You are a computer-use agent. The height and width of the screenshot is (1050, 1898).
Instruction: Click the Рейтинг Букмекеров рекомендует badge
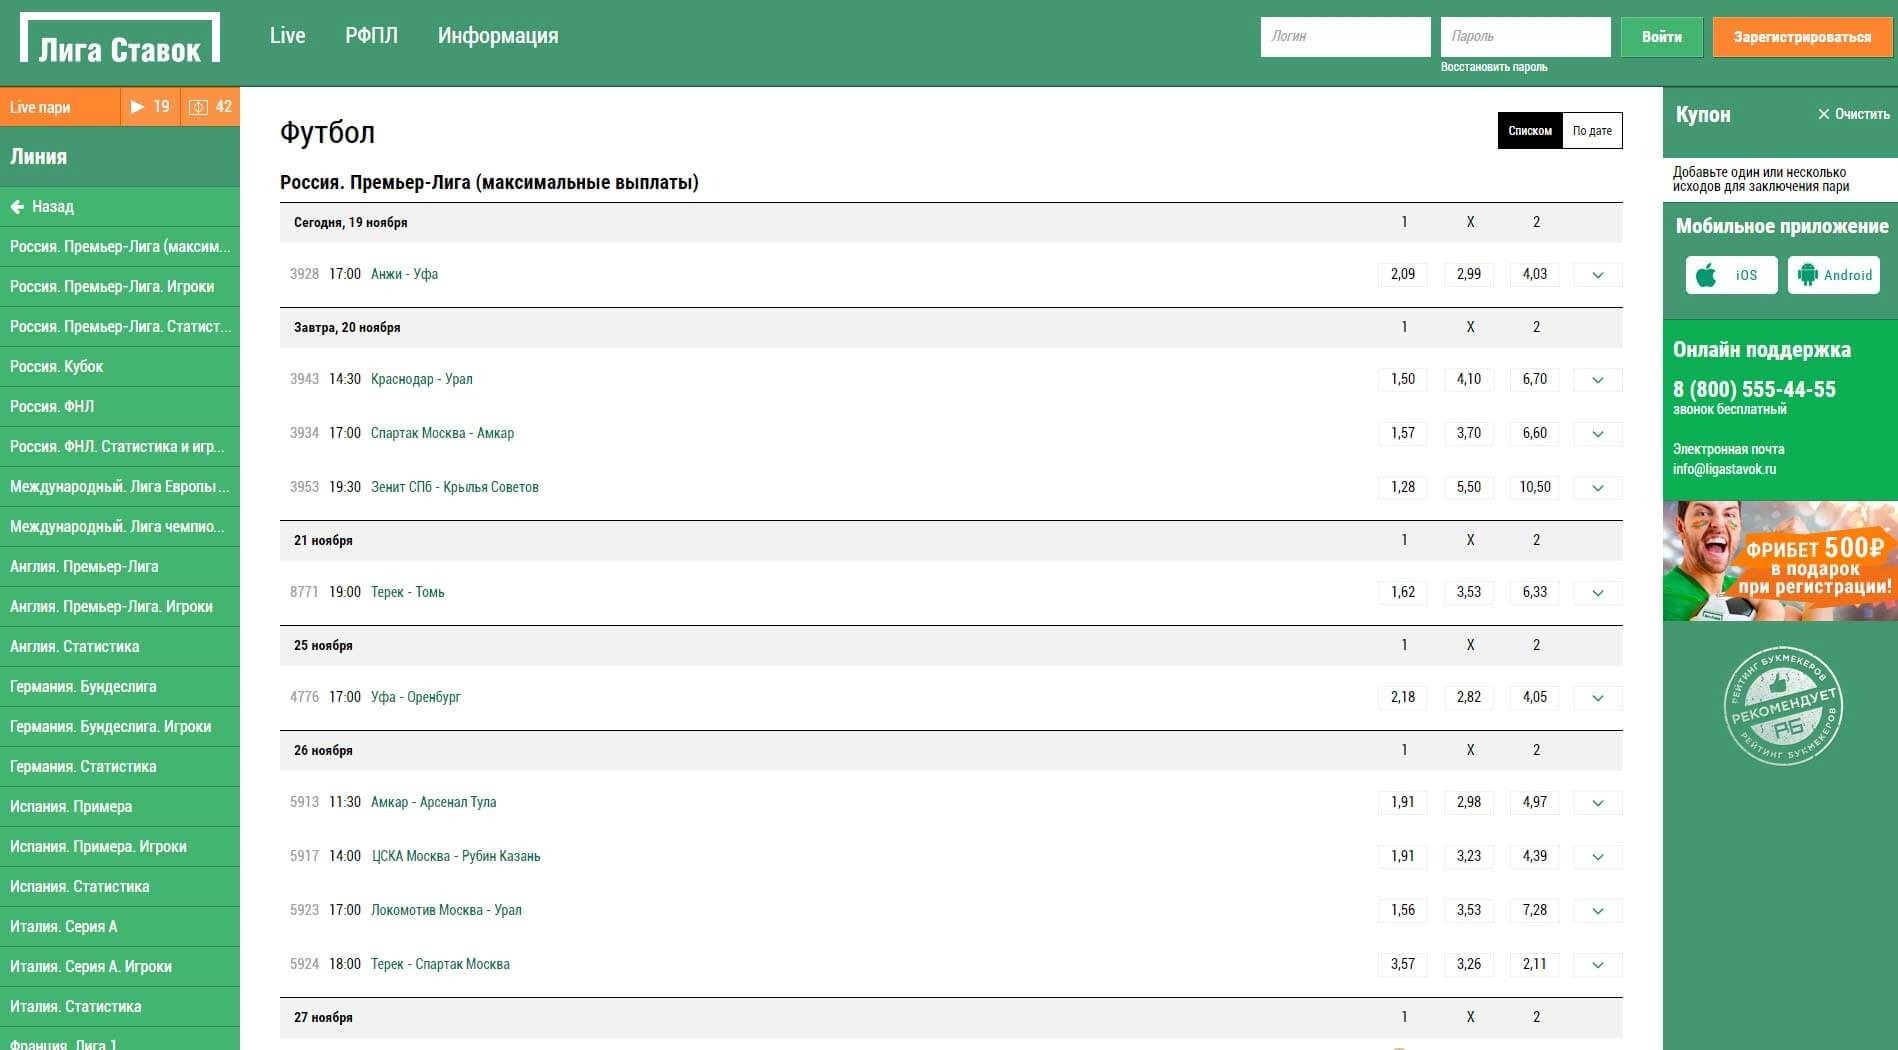tap(1782, 706)
